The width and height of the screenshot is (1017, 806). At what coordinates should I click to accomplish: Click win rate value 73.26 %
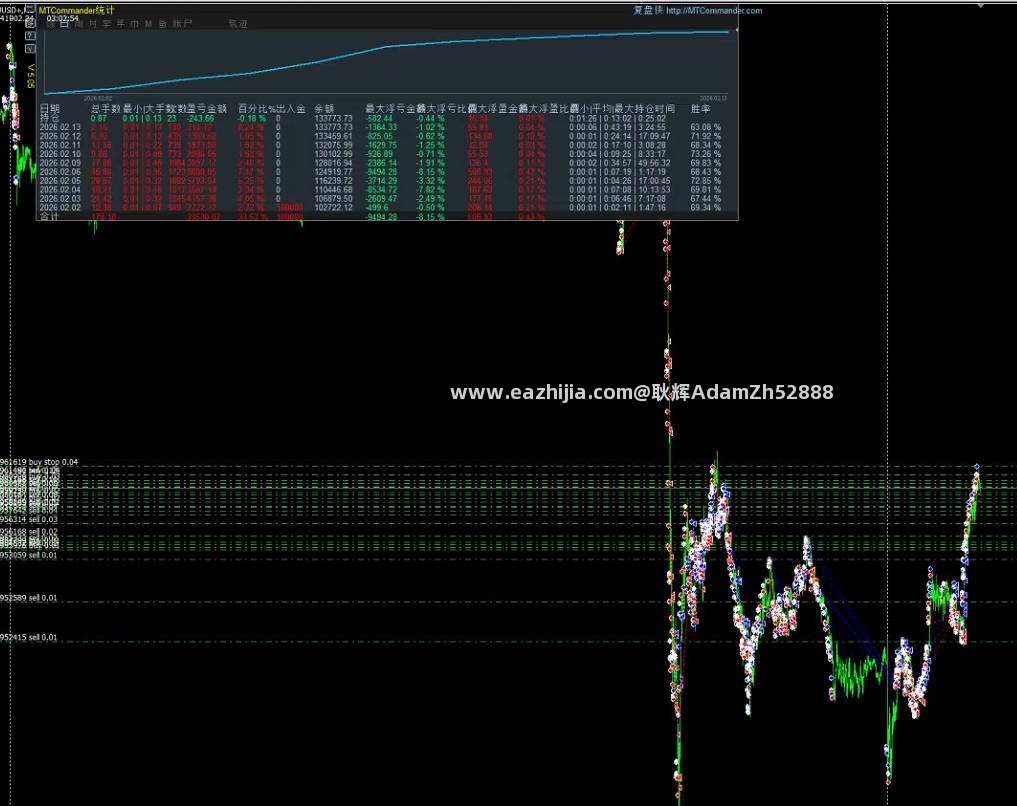tap(706, 154)
